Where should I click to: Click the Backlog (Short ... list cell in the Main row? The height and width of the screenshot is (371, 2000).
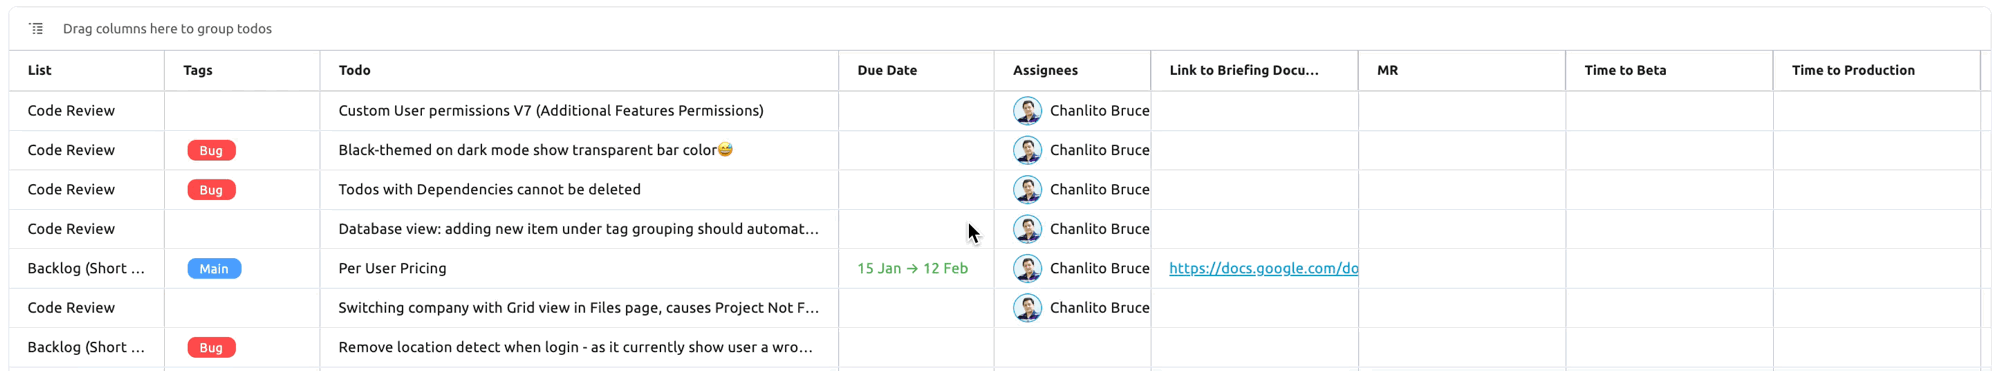click(86, 268)
